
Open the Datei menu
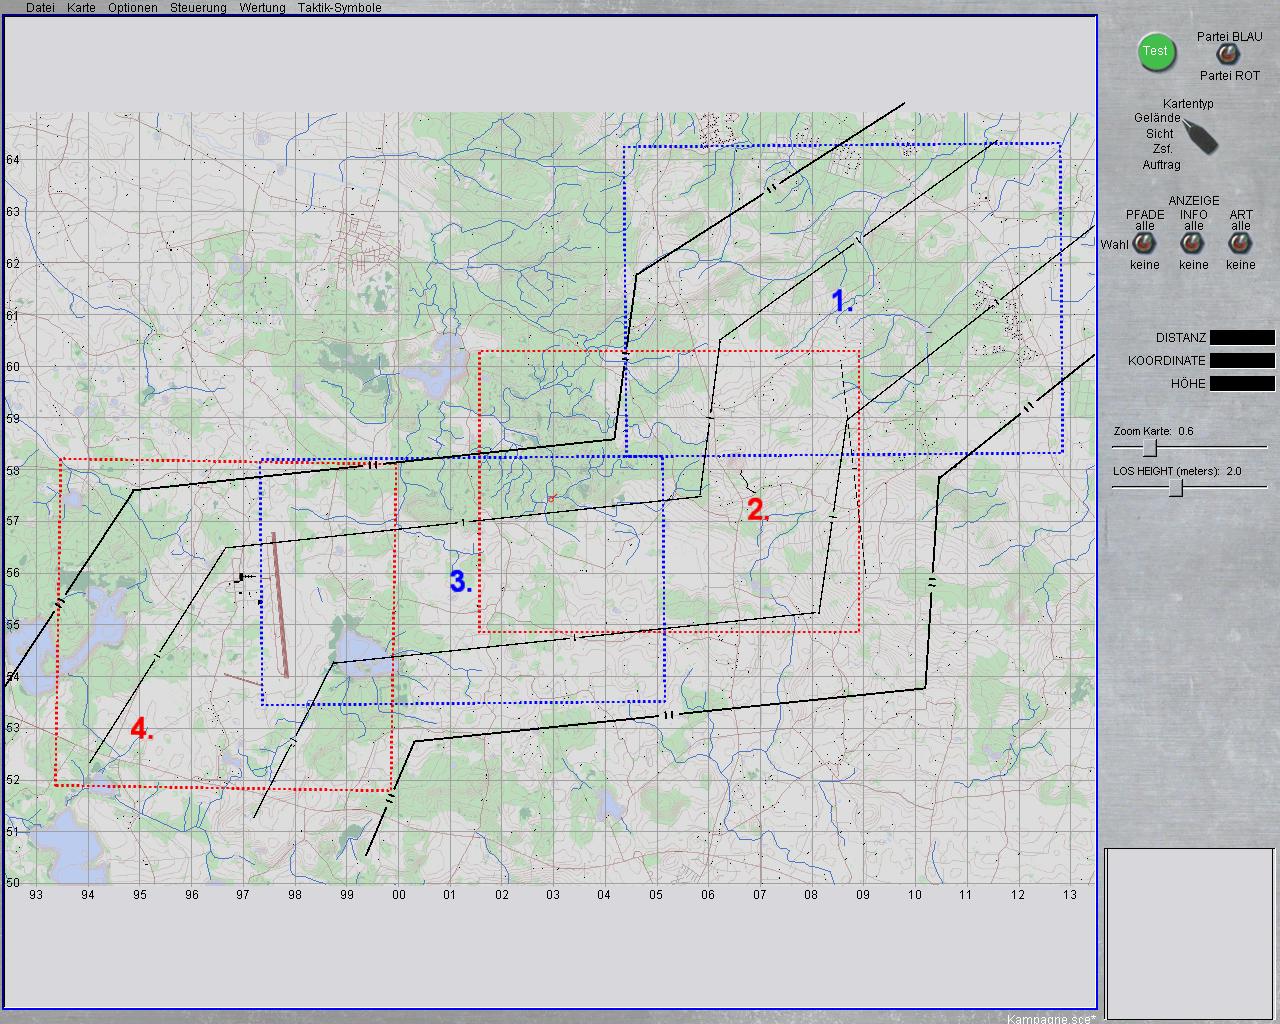click(40, 8)
